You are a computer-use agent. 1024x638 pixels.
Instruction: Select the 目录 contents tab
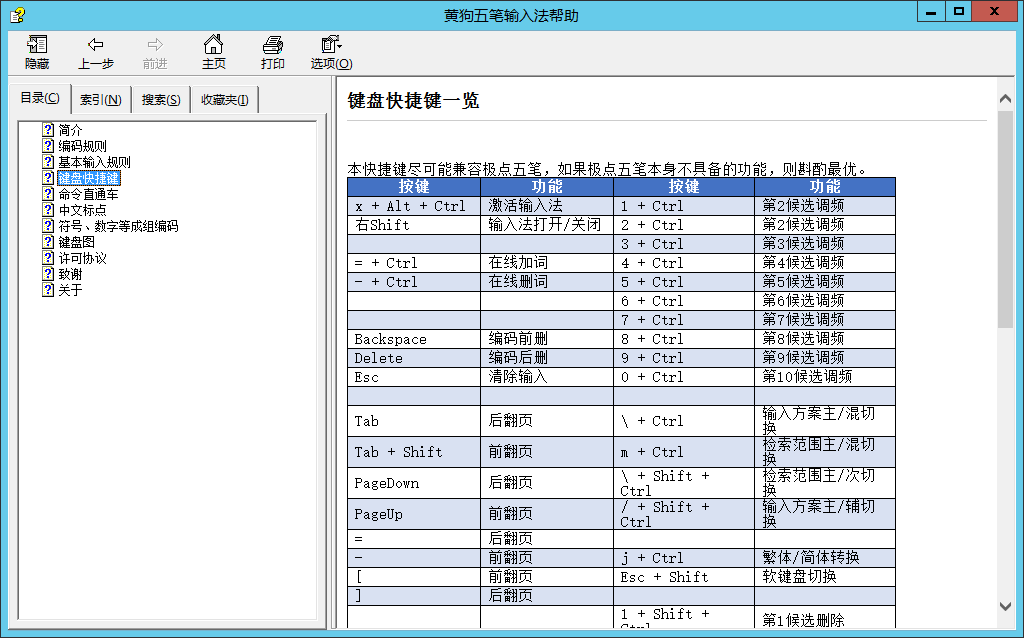[40, 98]
